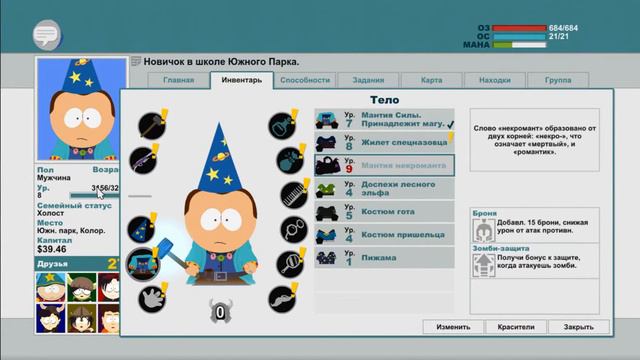Select the wizard hat head slot

(141, 229)
